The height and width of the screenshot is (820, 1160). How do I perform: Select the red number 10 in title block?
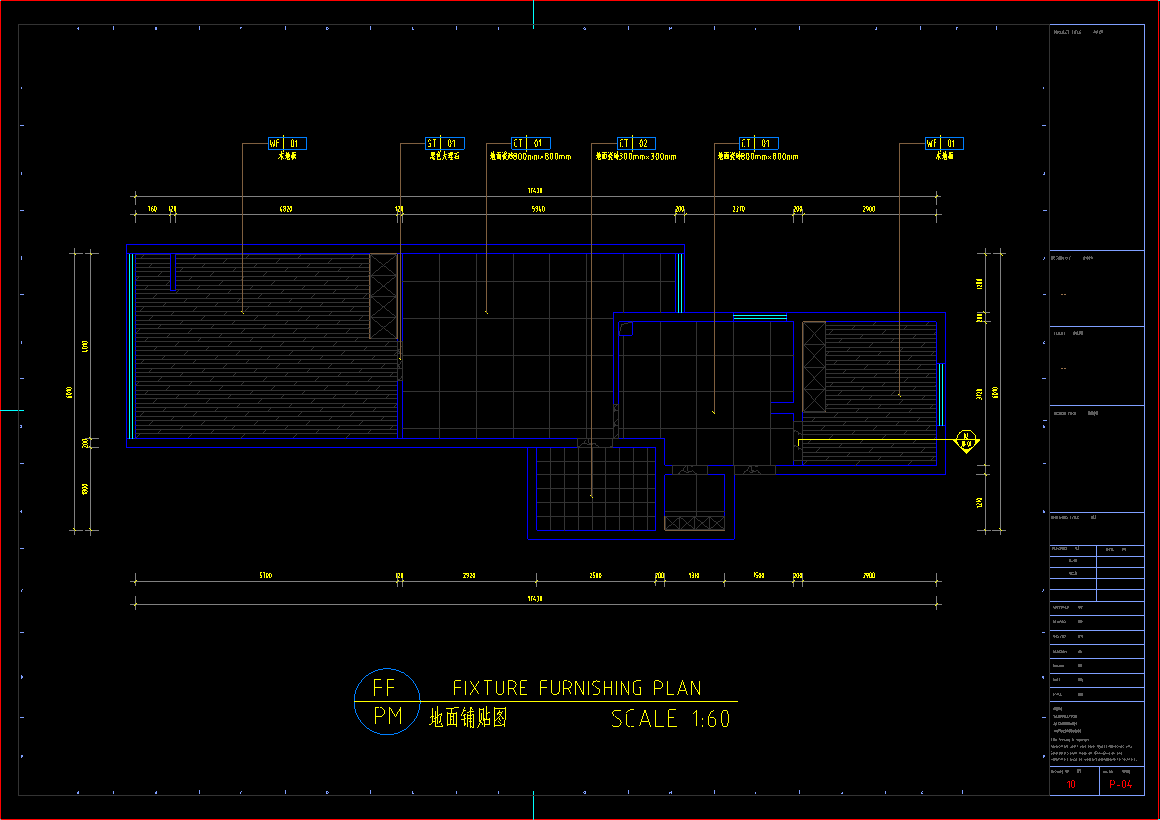pyautogui.click(x=1072, y=785)
